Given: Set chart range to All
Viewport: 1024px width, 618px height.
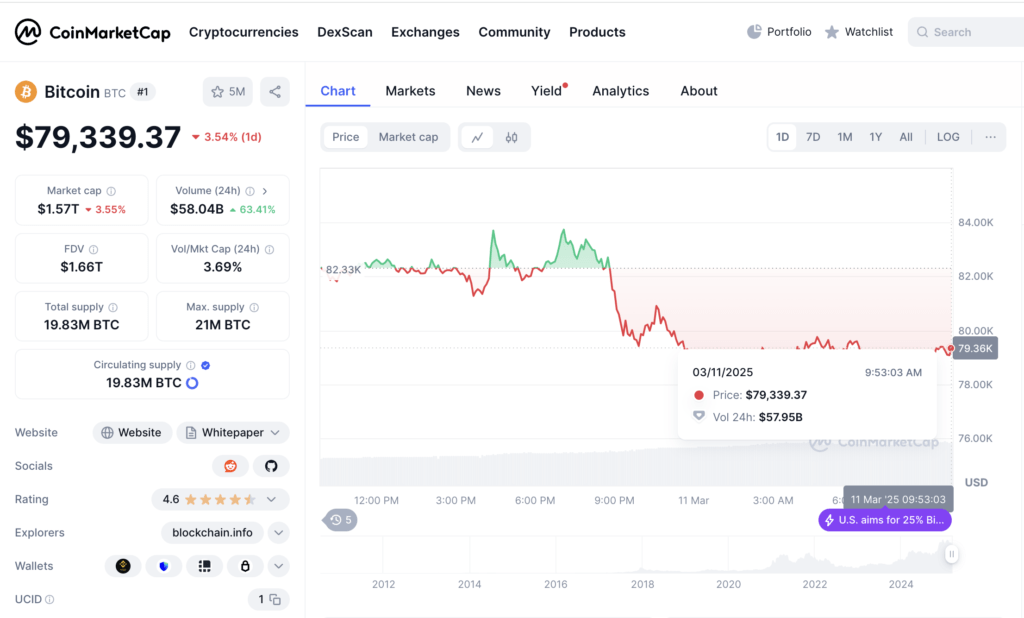Looking at the screenshot, I should [x=906, y=137].
